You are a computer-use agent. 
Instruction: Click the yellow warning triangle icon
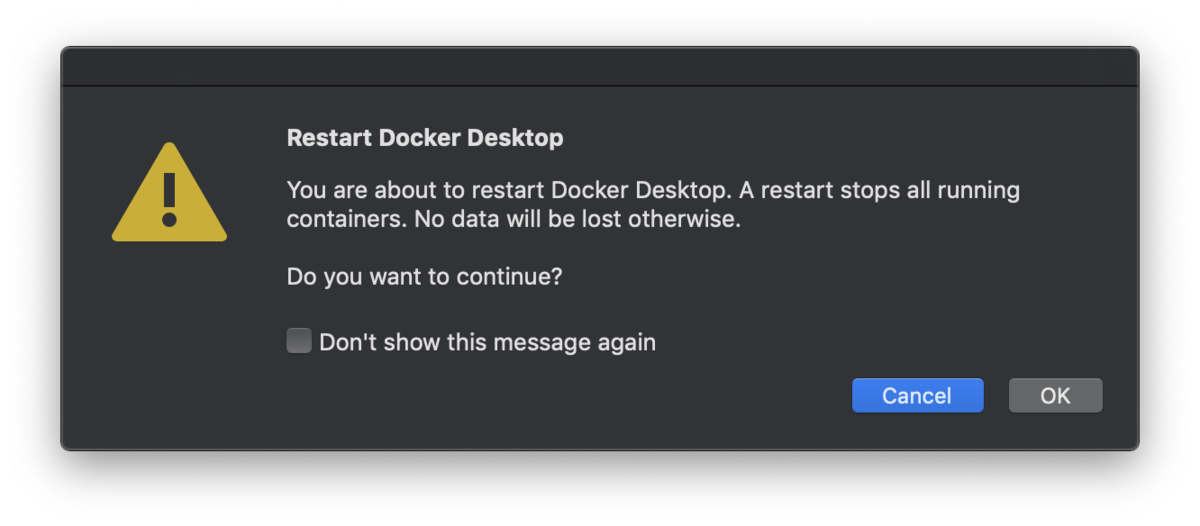169,193
